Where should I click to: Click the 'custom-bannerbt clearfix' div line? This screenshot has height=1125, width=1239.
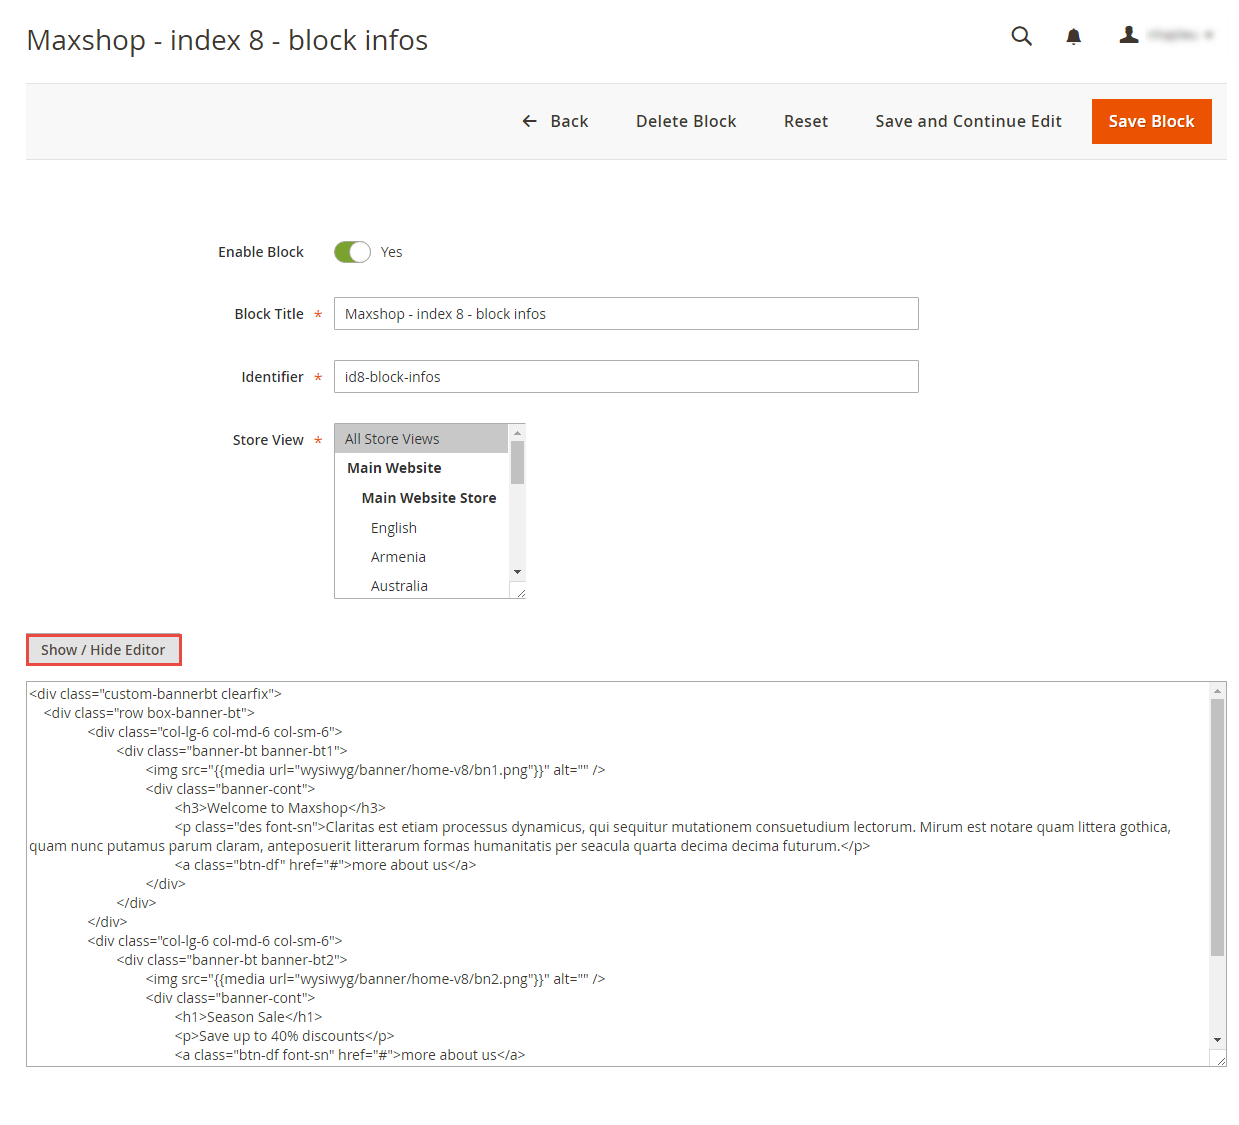pyautogui.click(x=155, y=694)
